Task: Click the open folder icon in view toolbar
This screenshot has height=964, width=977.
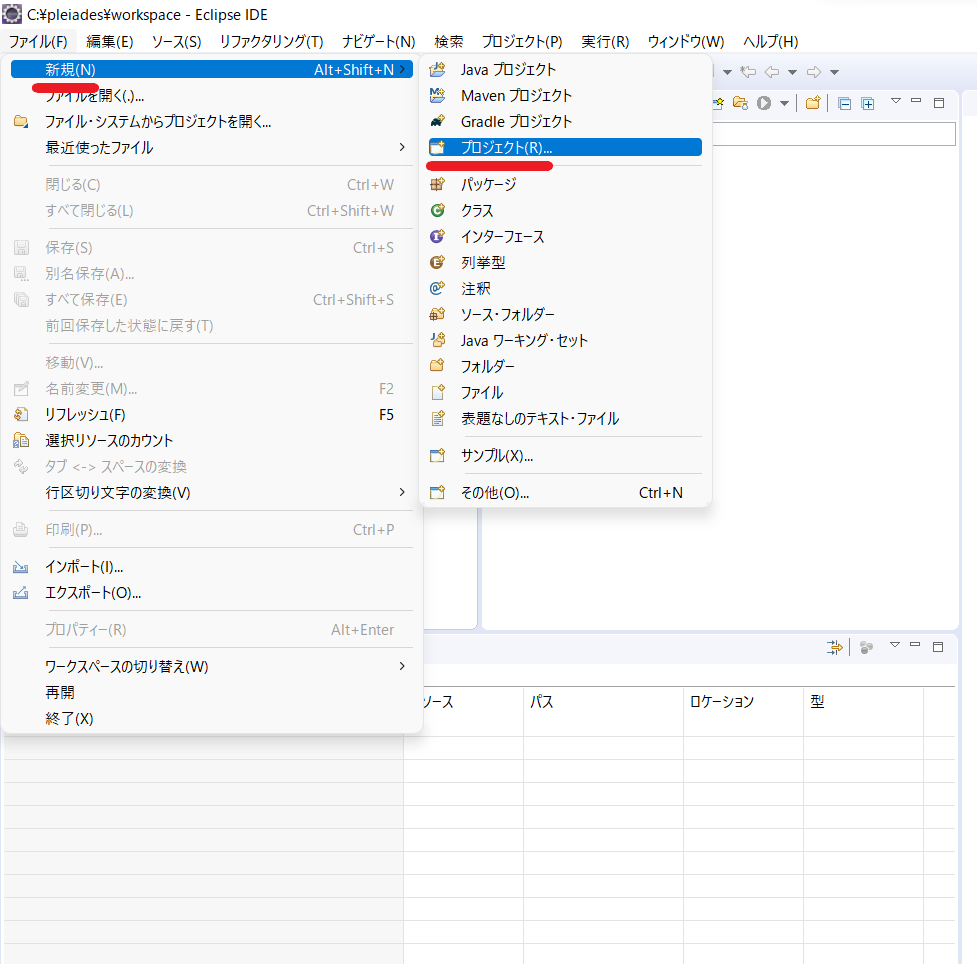Action: pos(740,103)
